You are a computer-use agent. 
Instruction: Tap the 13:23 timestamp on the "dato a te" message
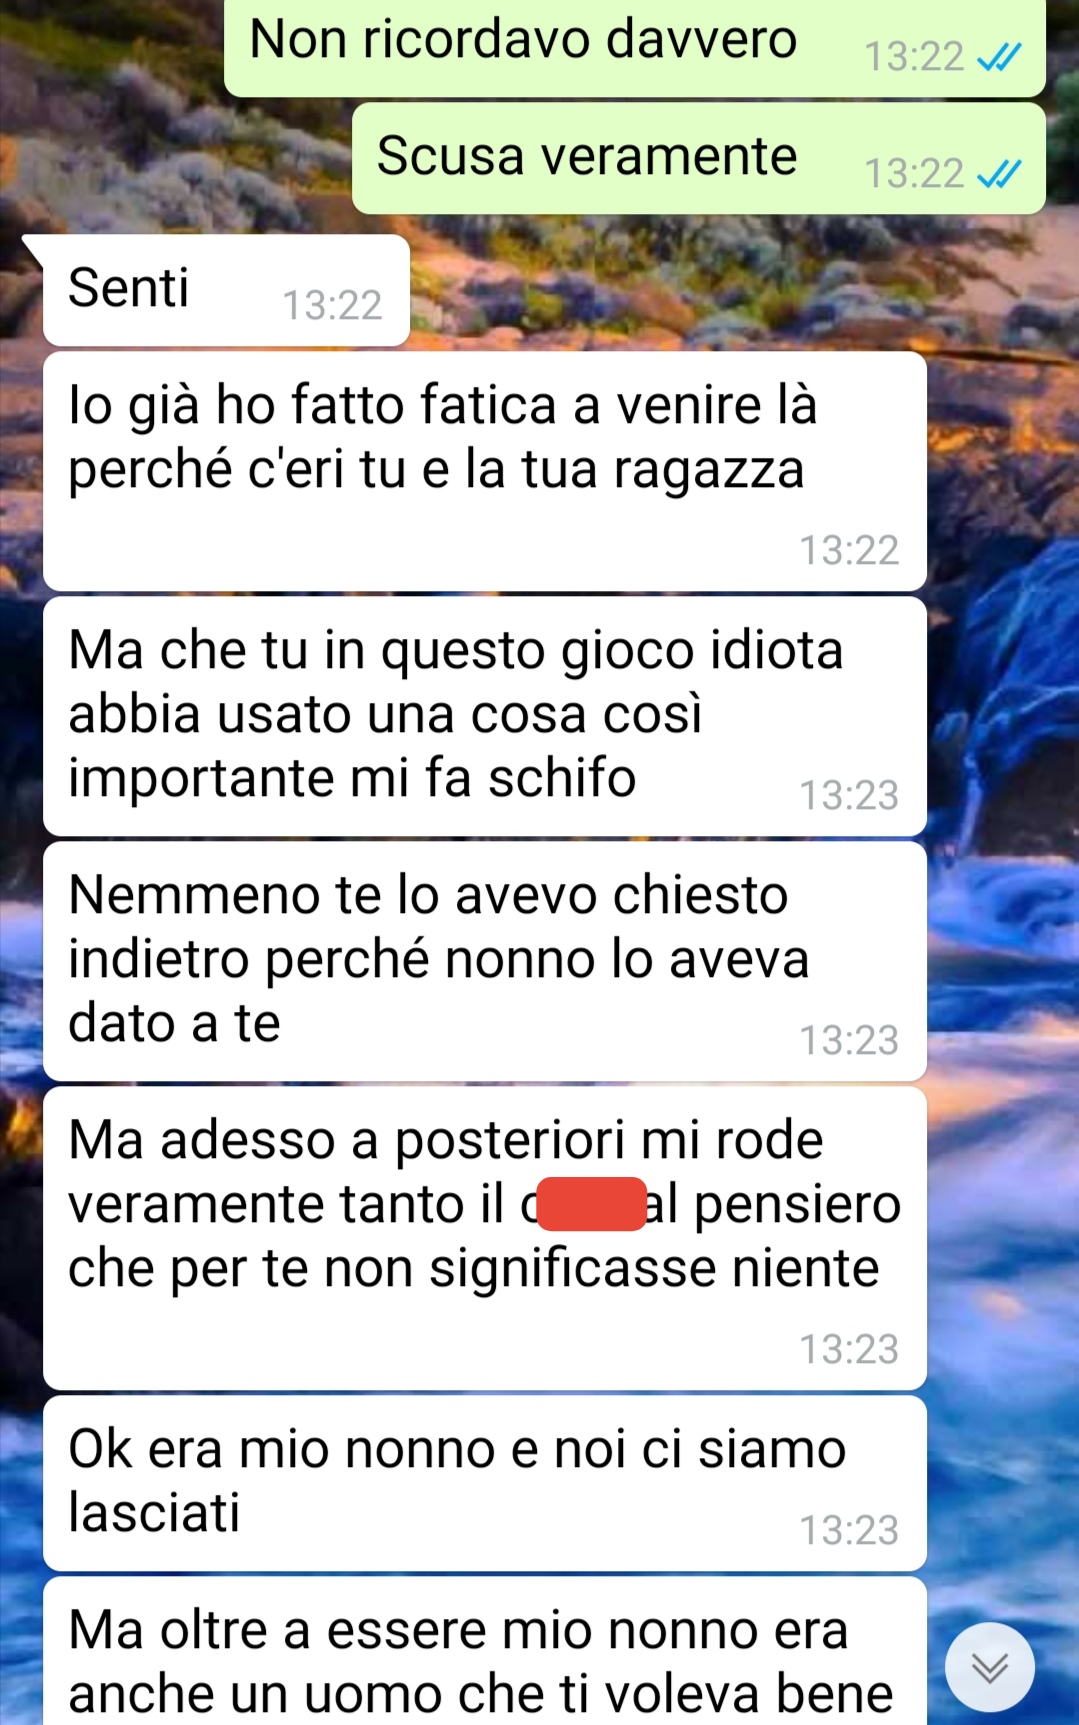(849, 1040)
